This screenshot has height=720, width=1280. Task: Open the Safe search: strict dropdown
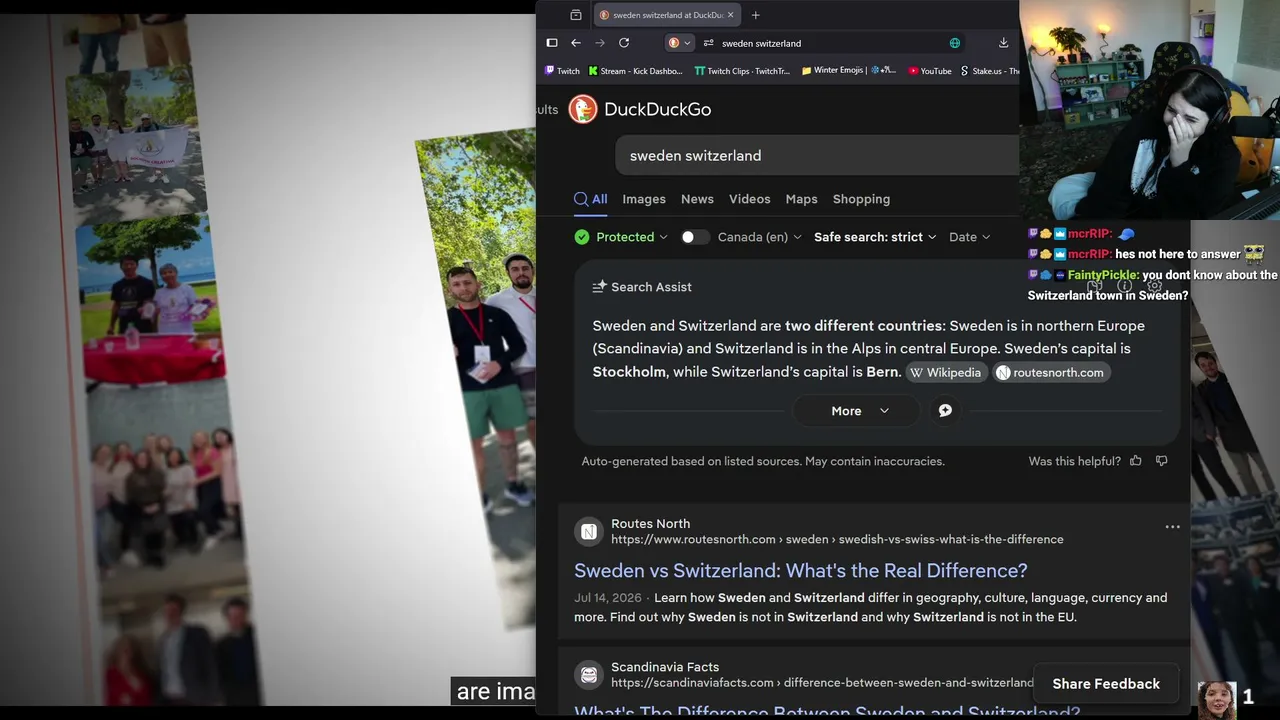coord(875,237)
